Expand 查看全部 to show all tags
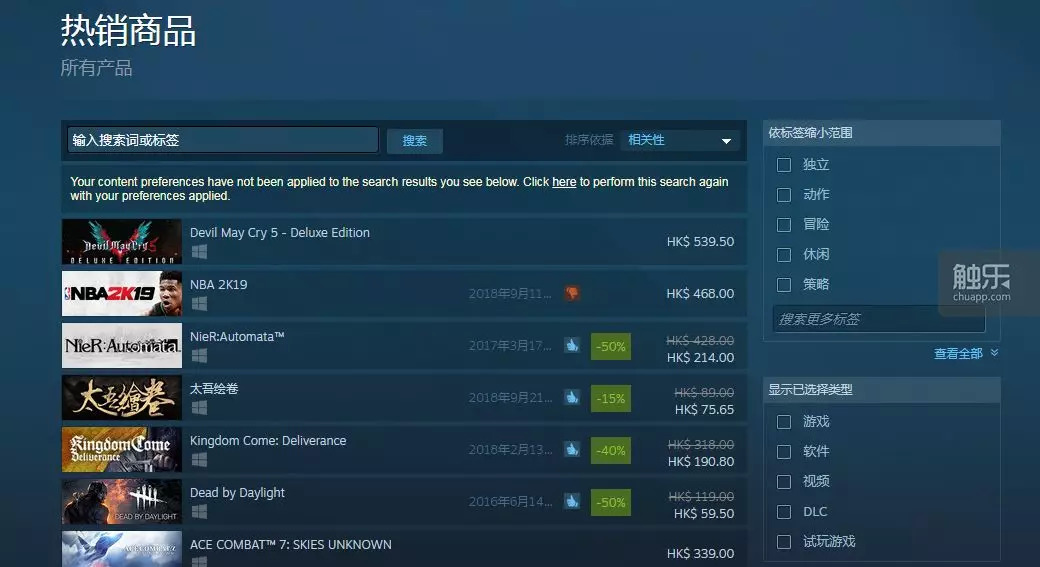 (x=966, y=353)
